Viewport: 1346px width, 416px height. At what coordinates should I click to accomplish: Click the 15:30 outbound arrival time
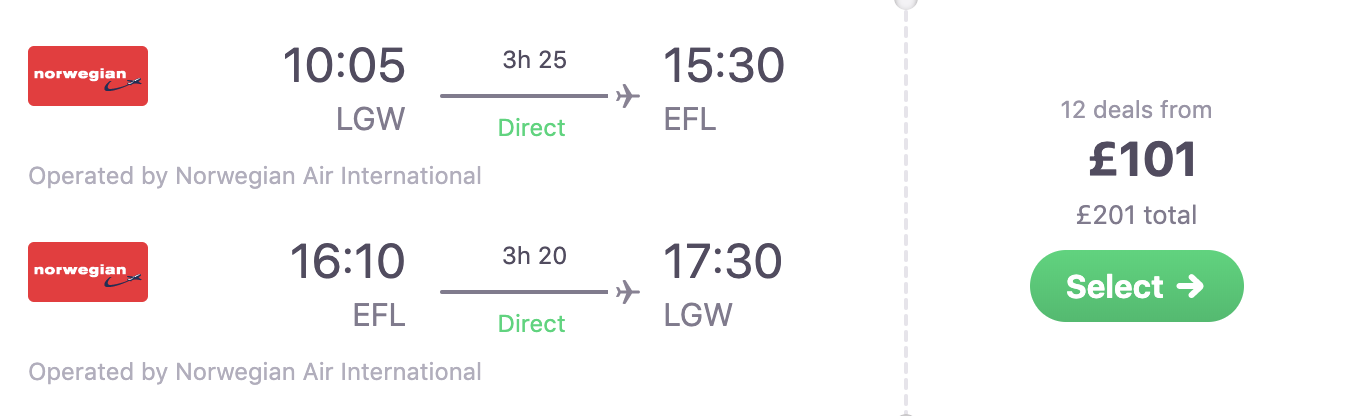click(724, 67)
